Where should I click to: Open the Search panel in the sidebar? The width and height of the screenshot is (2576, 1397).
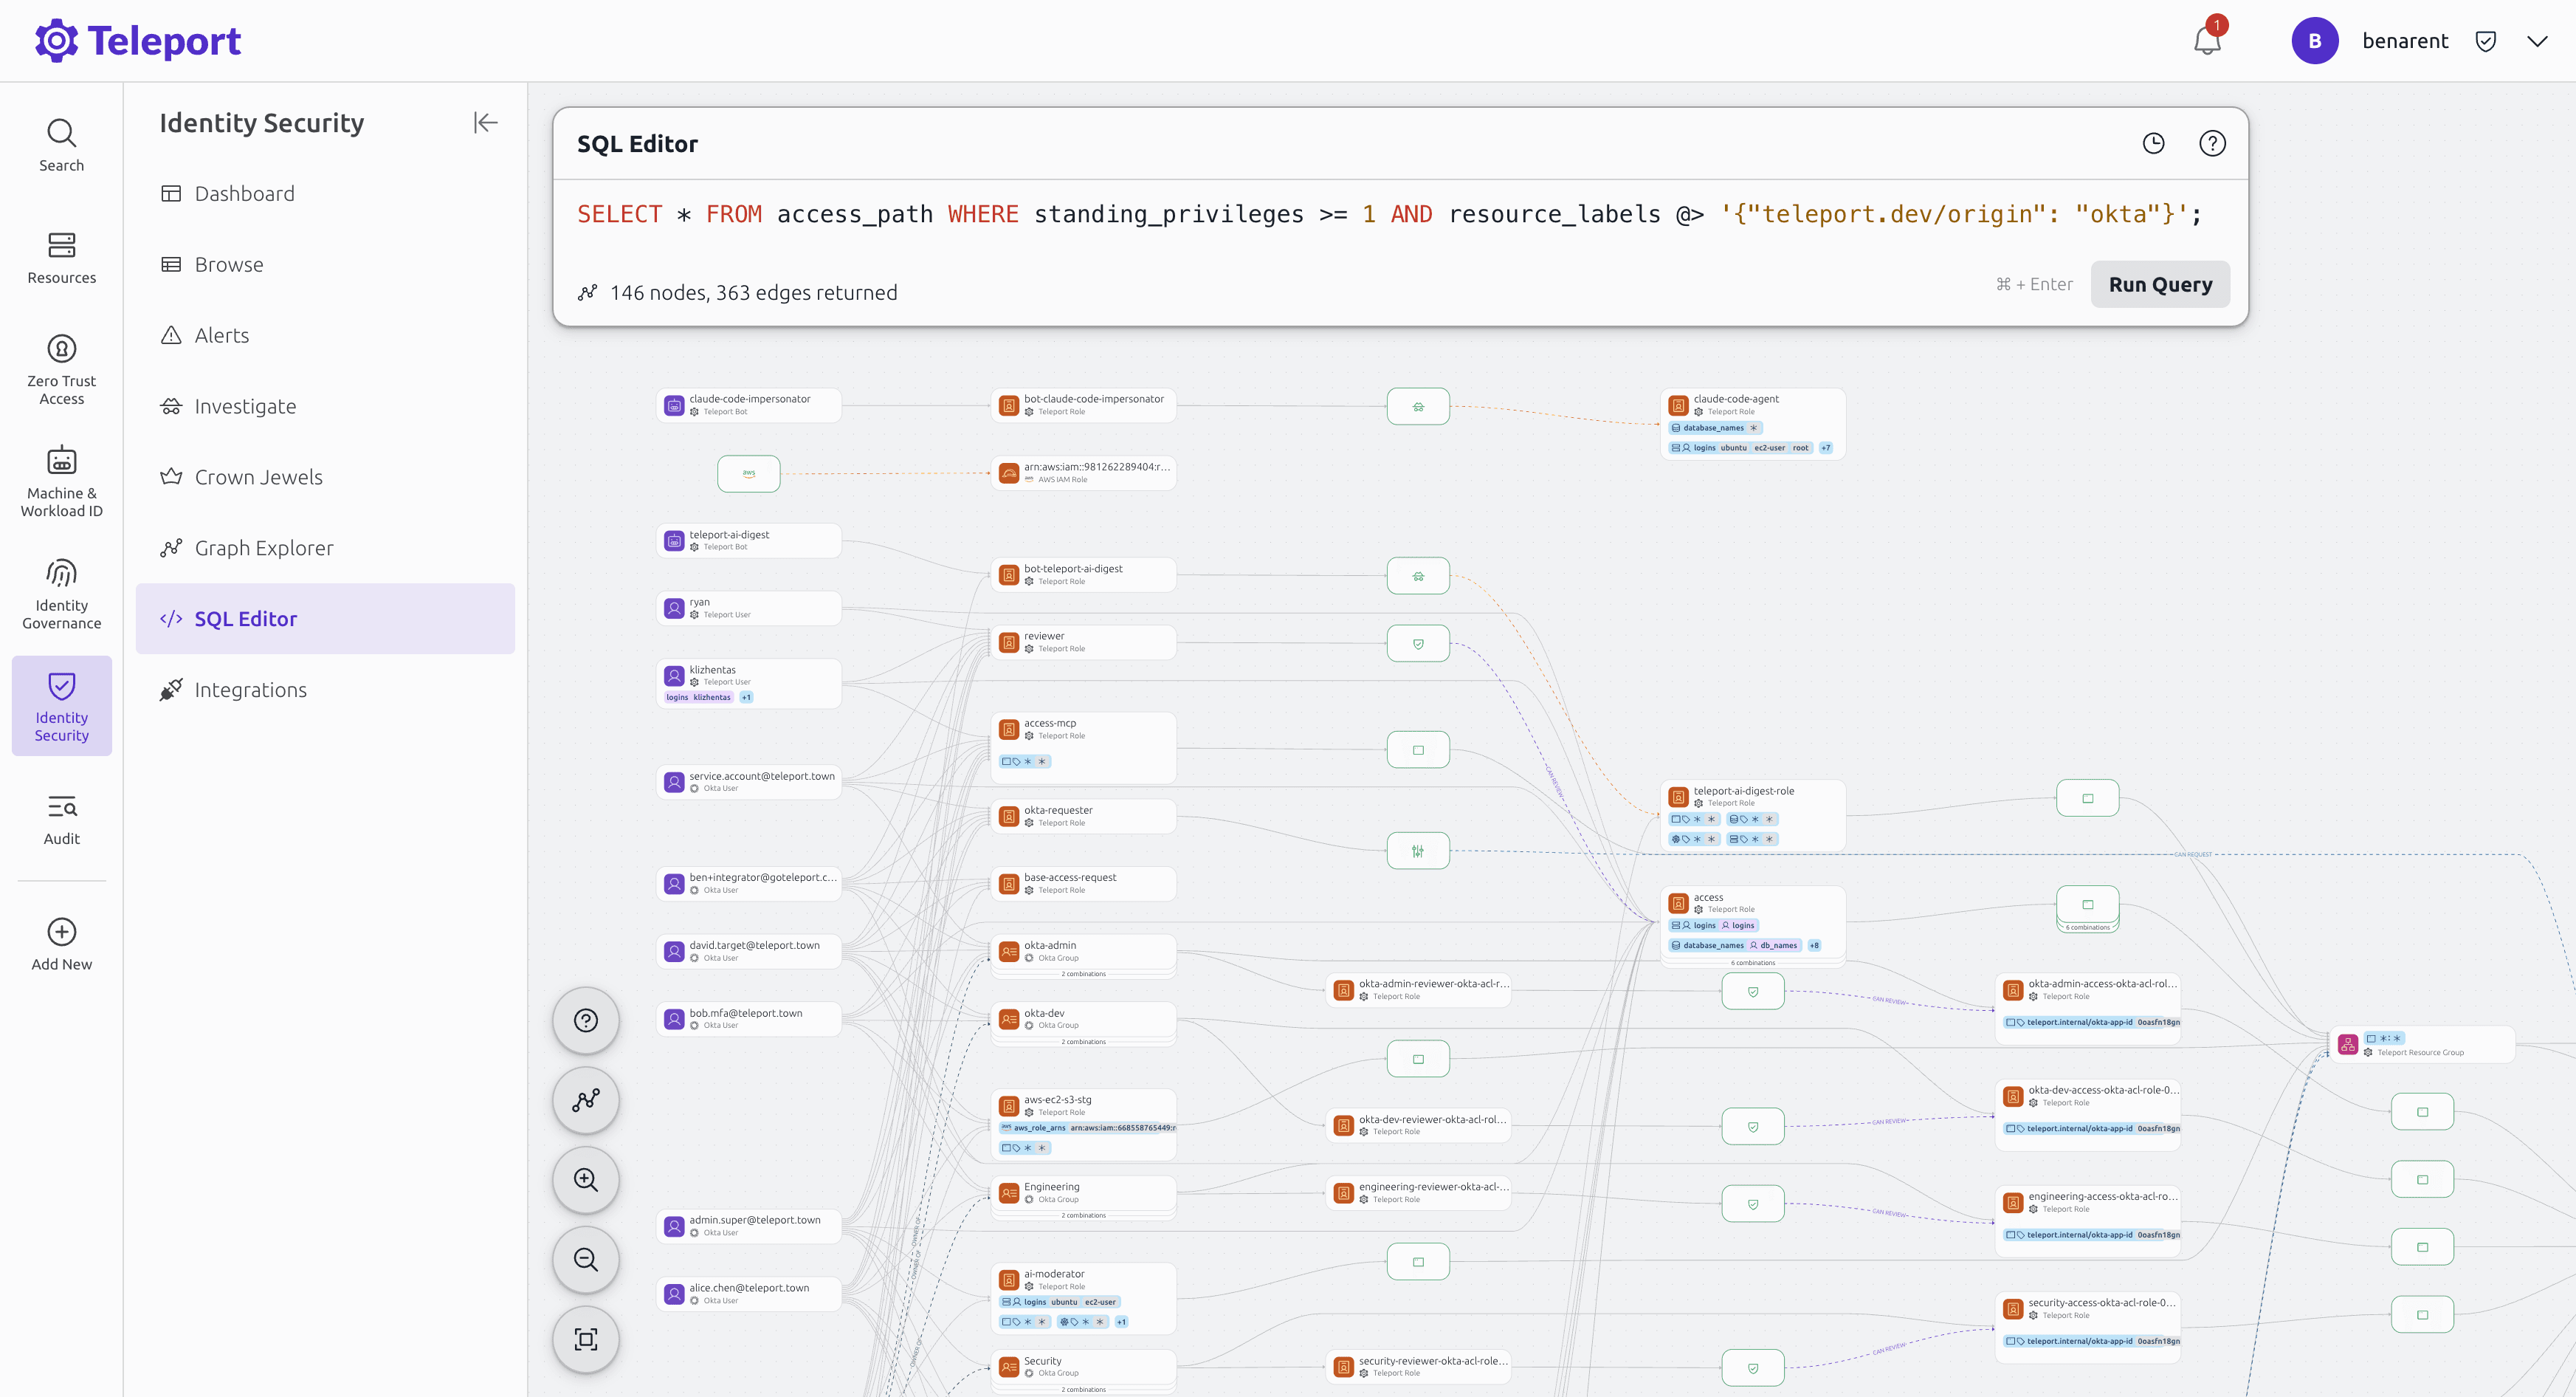(x=61, y=143)
